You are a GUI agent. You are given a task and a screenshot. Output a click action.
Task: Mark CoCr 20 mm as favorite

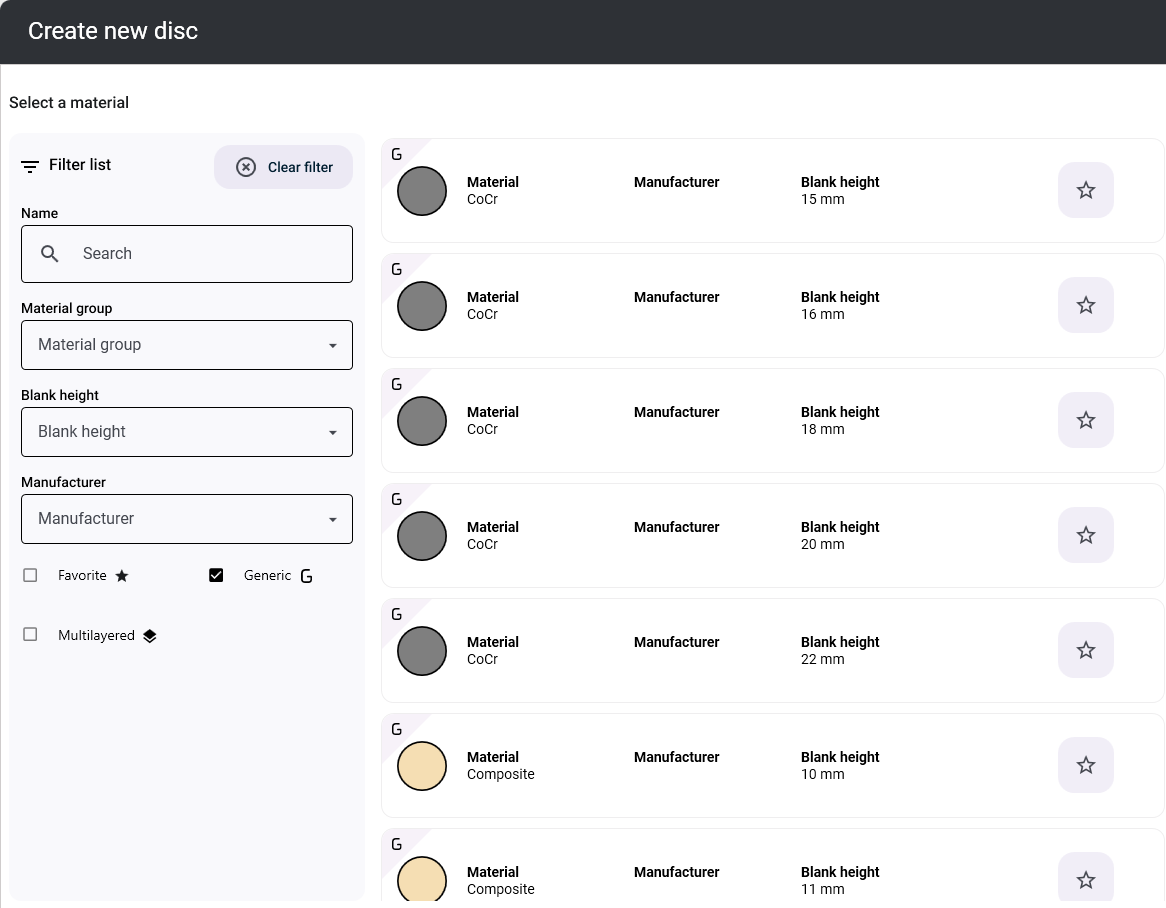(x=1085, y=535)
